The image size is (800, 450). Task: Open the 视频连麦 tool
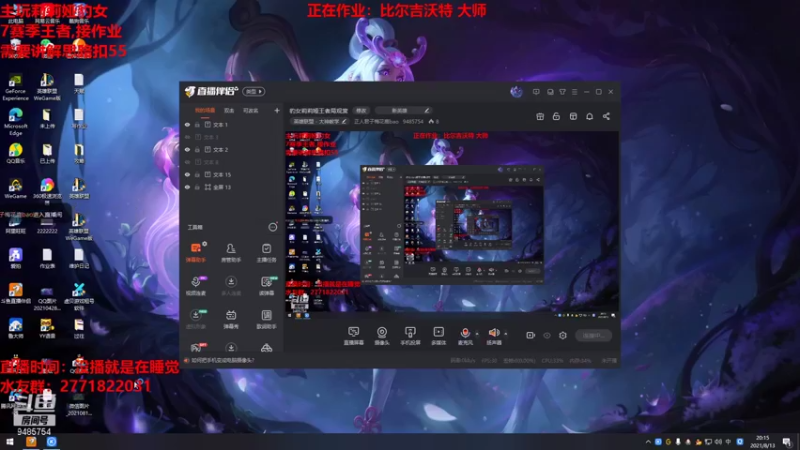click(x=196, y=286)
